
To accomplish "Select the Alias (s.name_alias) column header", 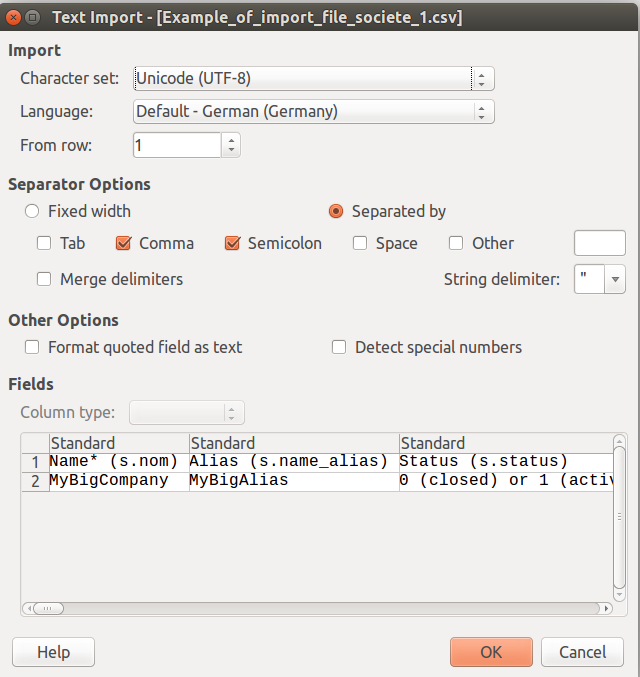I will pyautogui.click(x=294, y=443).
